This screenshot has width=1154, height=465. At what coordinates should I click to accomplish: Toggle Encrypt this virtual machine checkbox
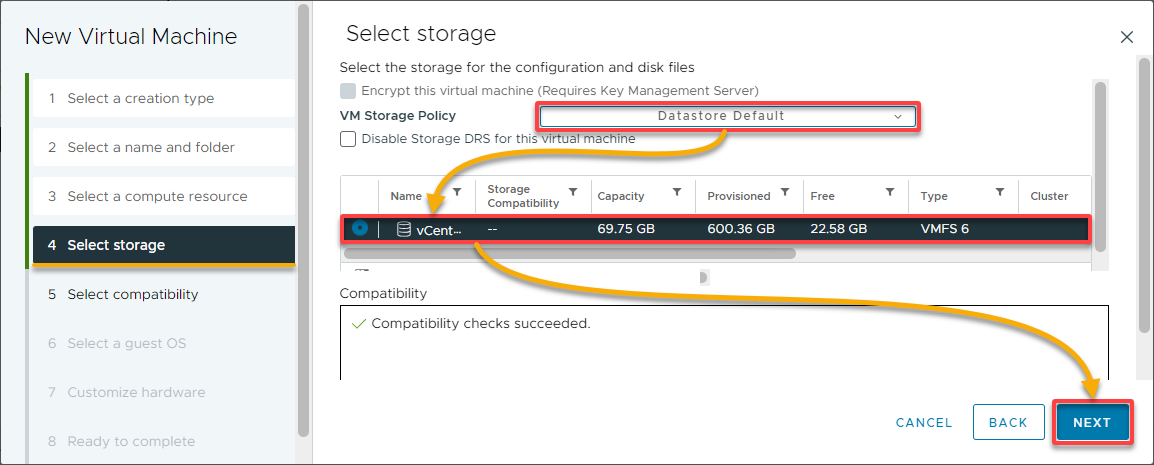[347, 90]
